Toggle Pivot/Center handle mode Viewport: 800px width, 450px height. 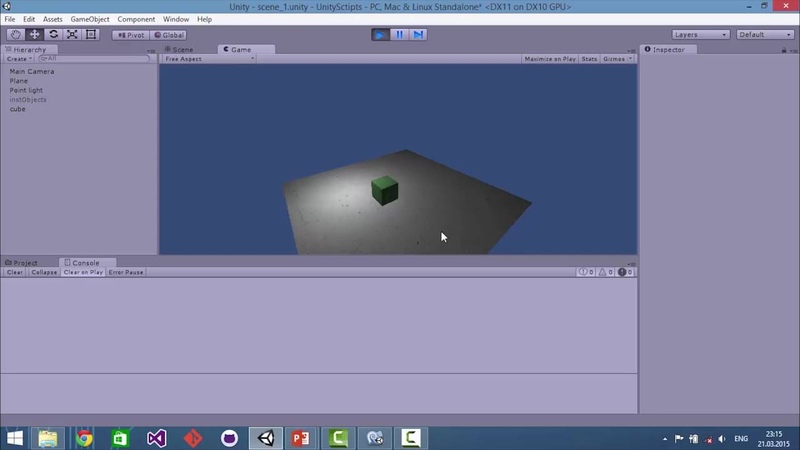pos(131,35)
